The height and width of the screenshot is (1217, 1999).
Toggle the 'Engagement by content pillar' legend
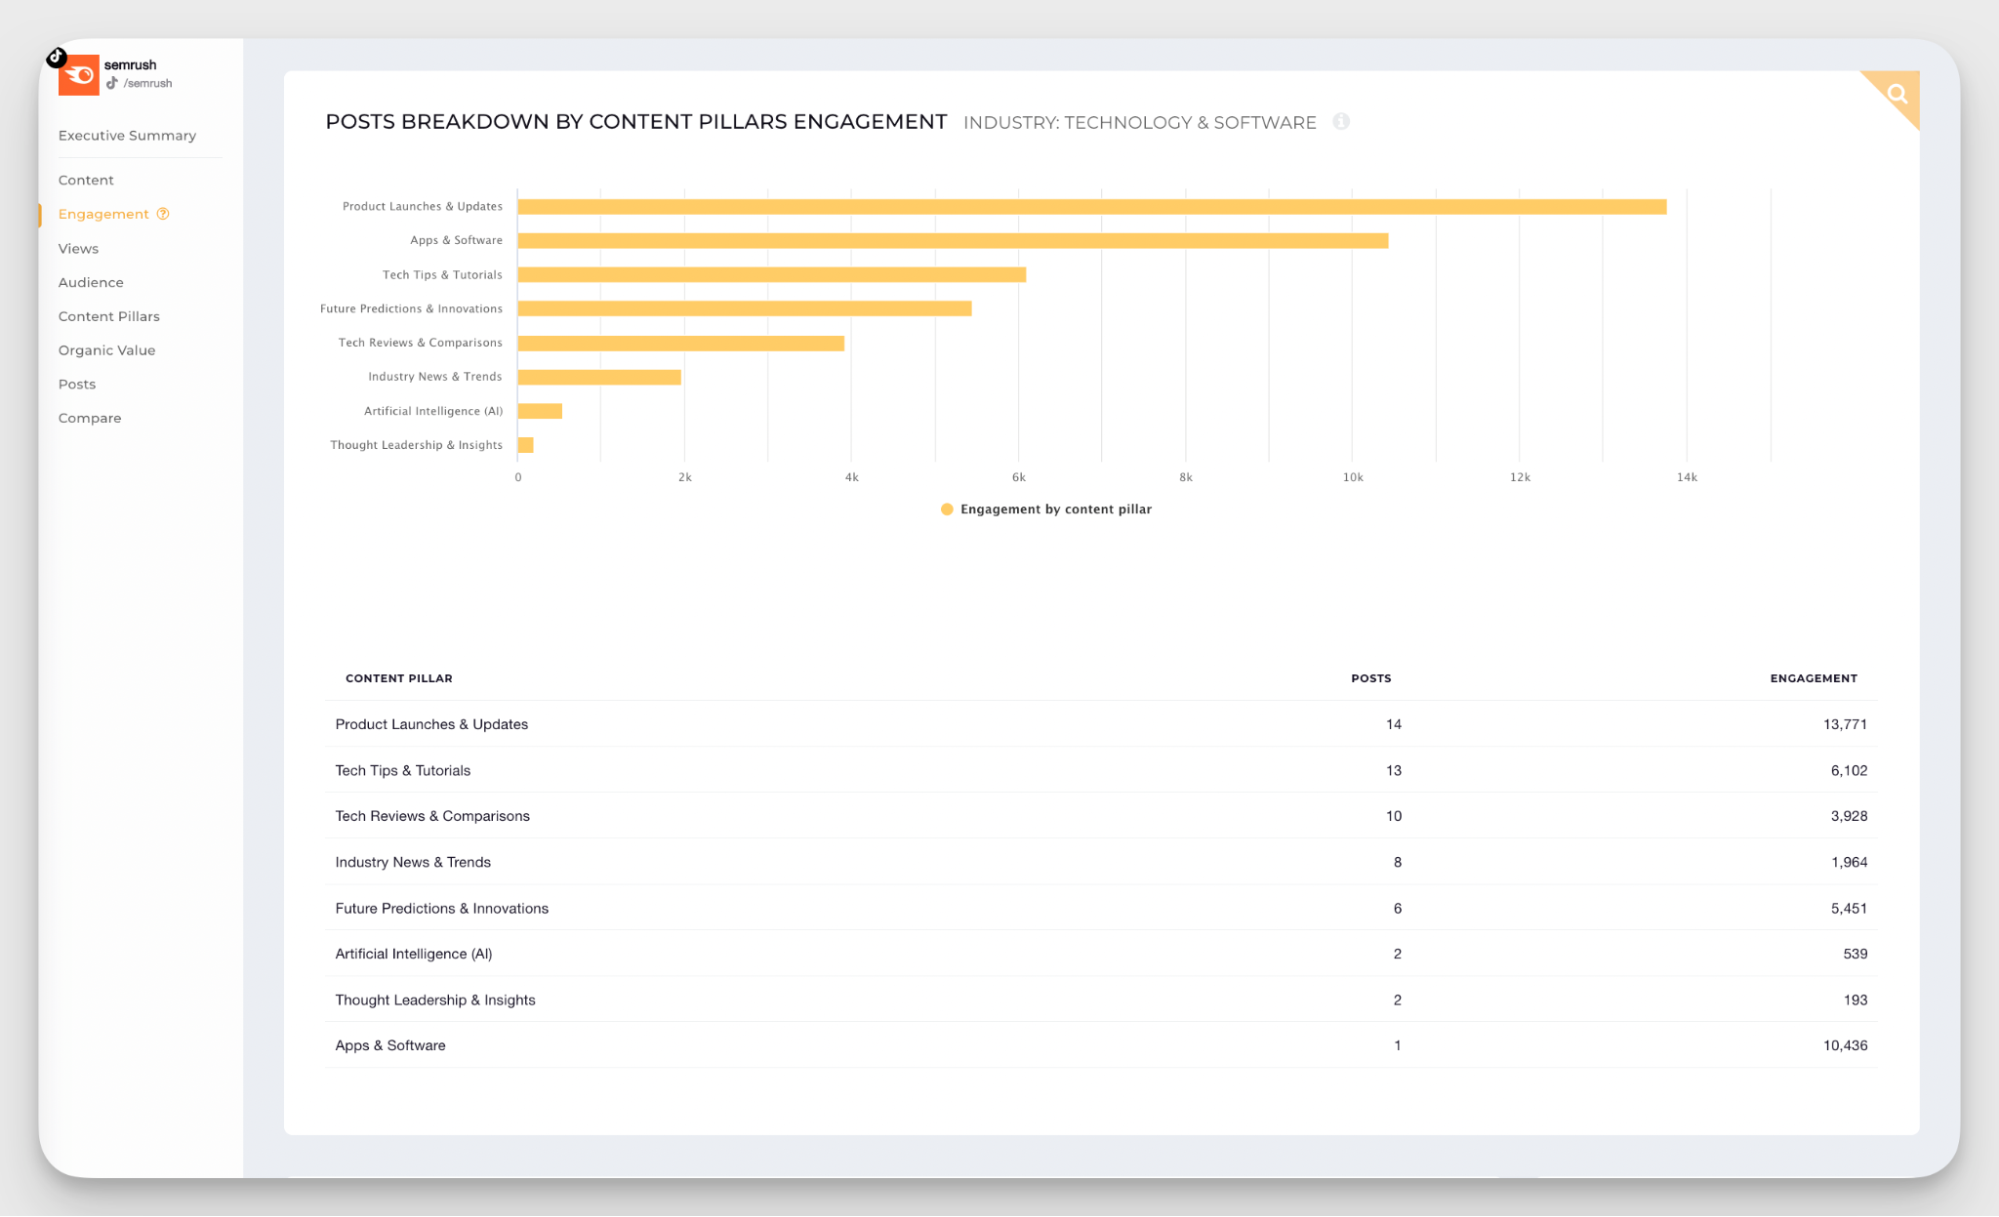1055,509
